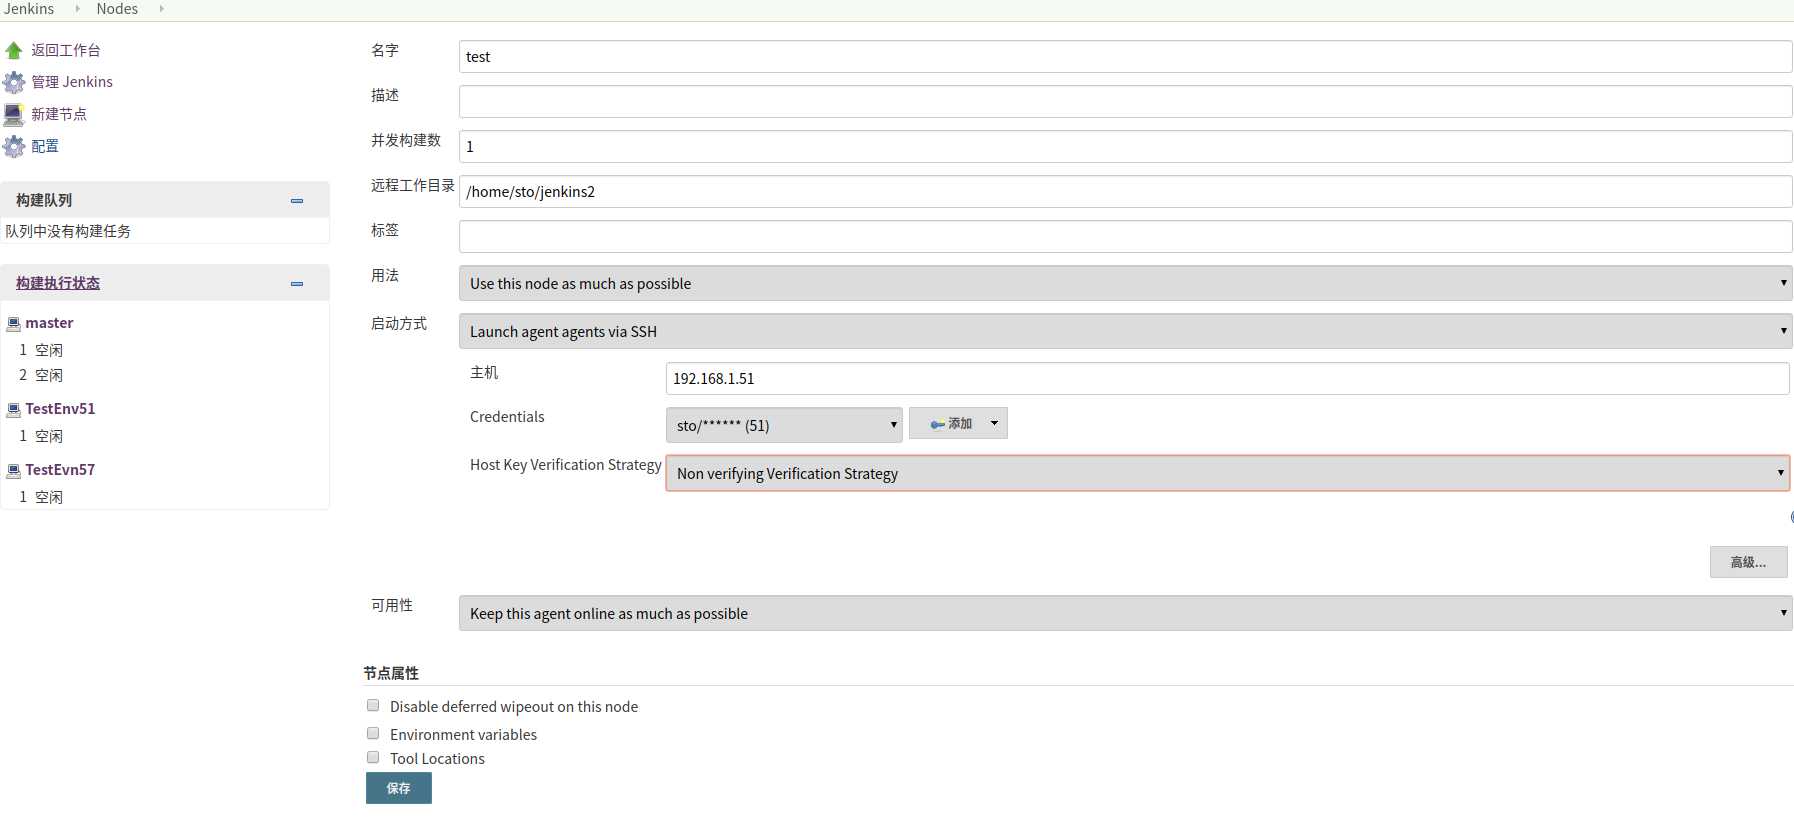Click the TestEnv51 computer icon

click(x=14, y=410)
